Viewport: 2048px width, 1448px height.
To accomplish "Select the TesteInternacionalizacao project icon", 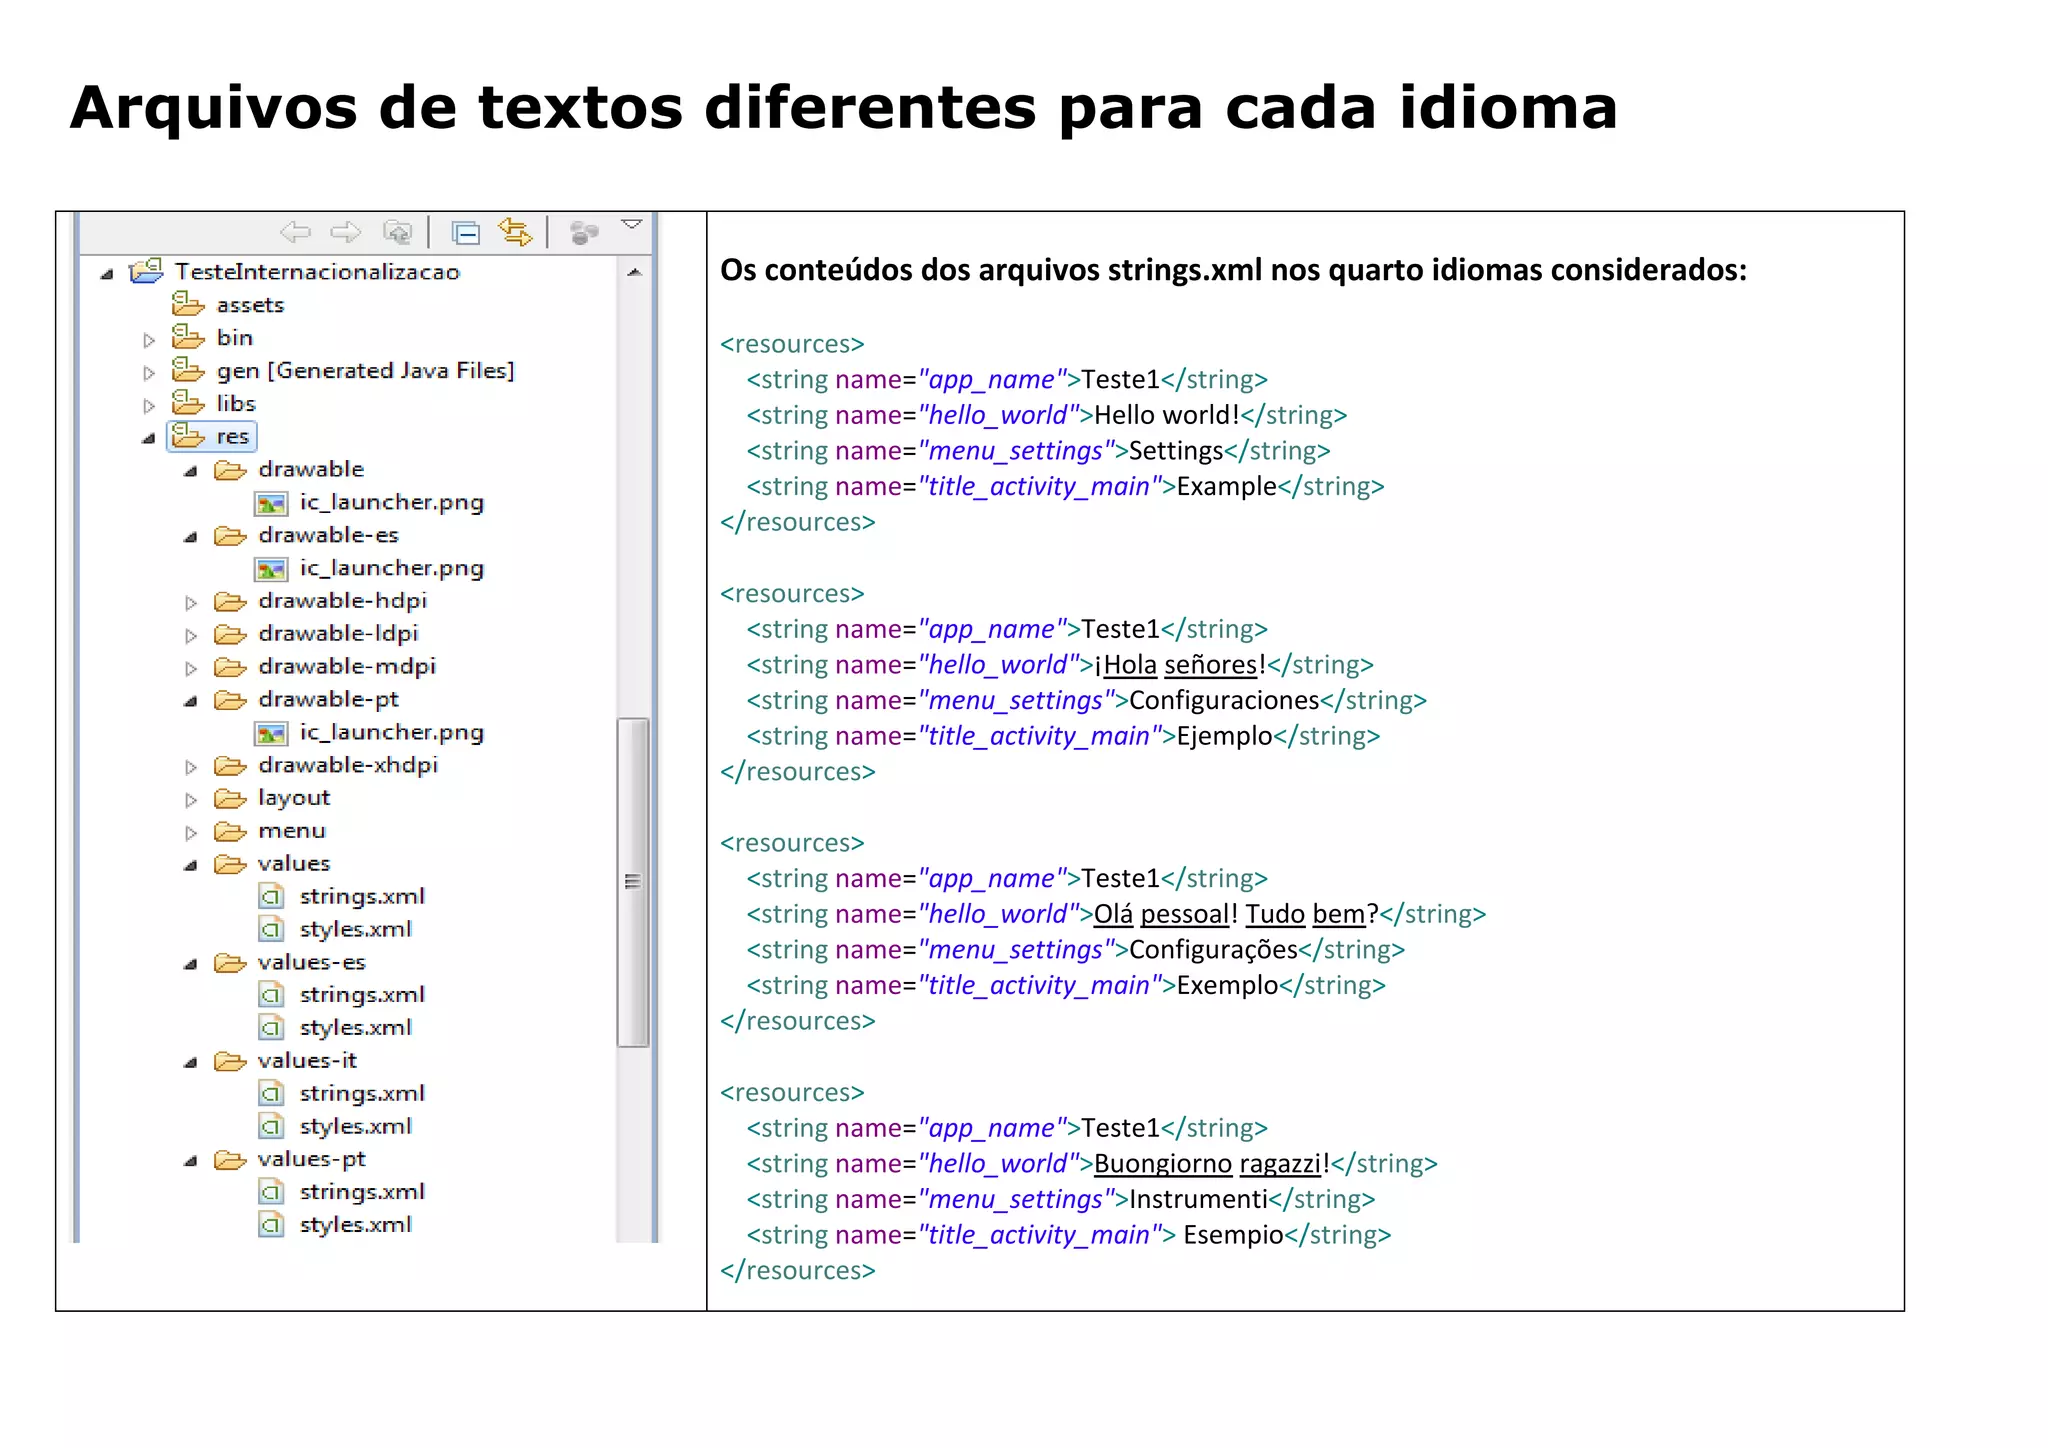I will pos(147,271).
